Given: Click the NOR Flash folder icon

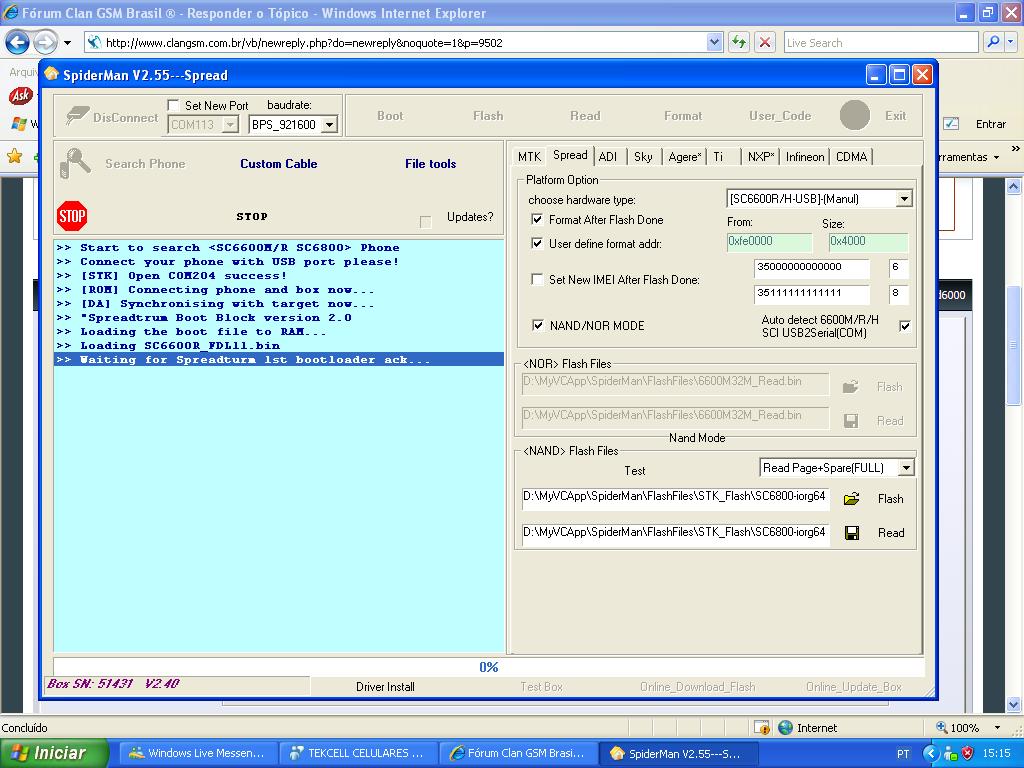Looking at the screenshot, I should (x=850, y=387).
